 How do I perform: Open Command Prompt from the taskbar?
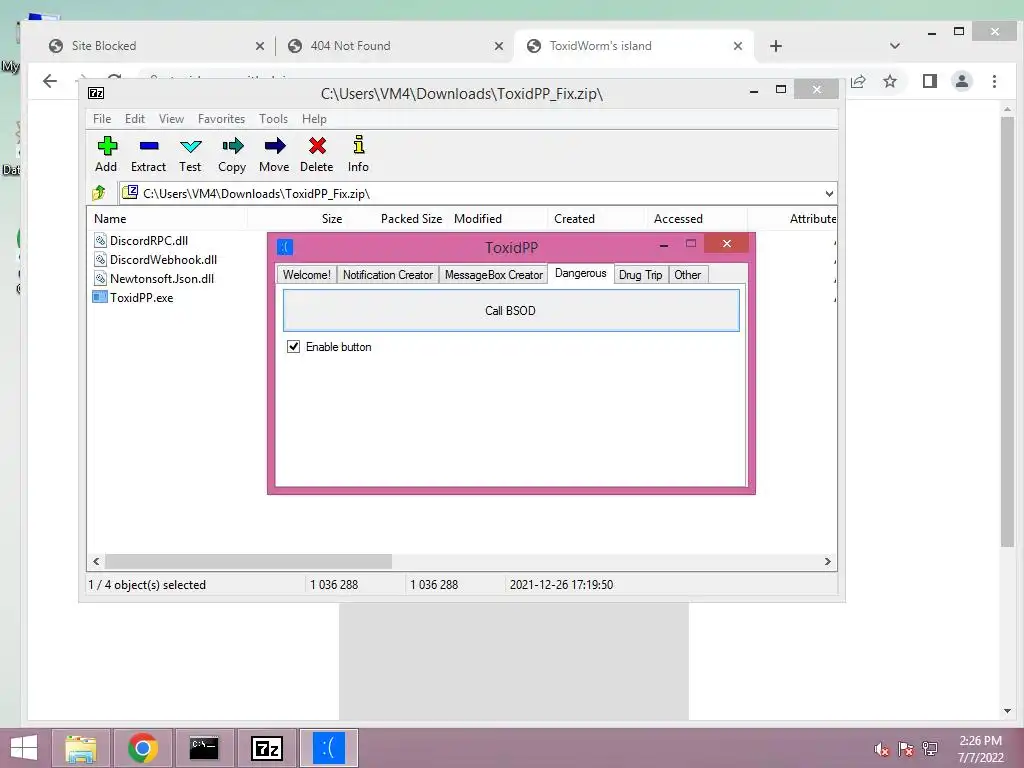coord(204,748)
